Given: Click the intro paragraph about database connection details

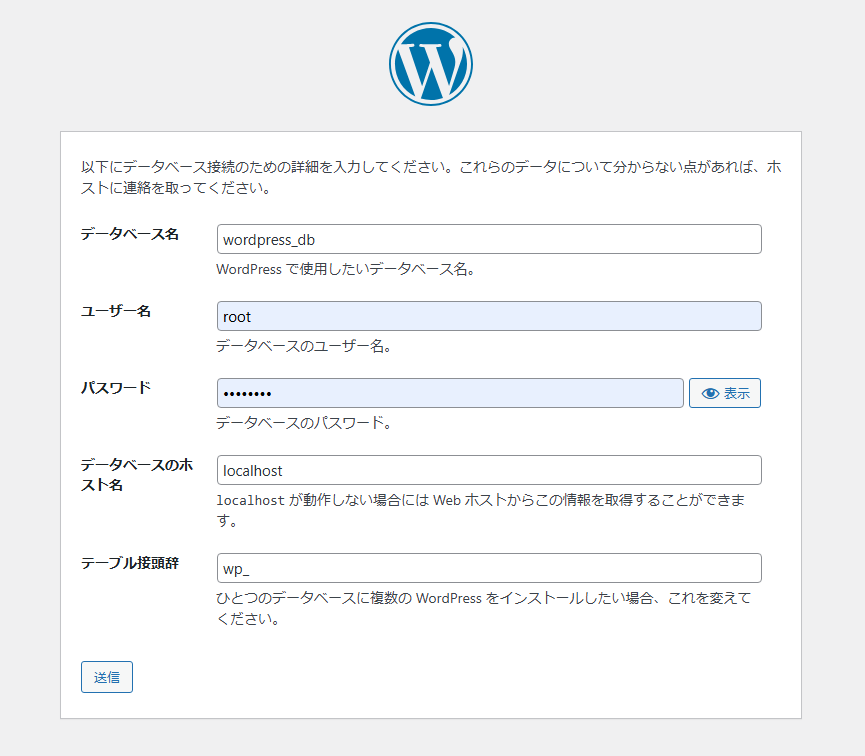Looking at the screenshot, I should tap(430, 177).
